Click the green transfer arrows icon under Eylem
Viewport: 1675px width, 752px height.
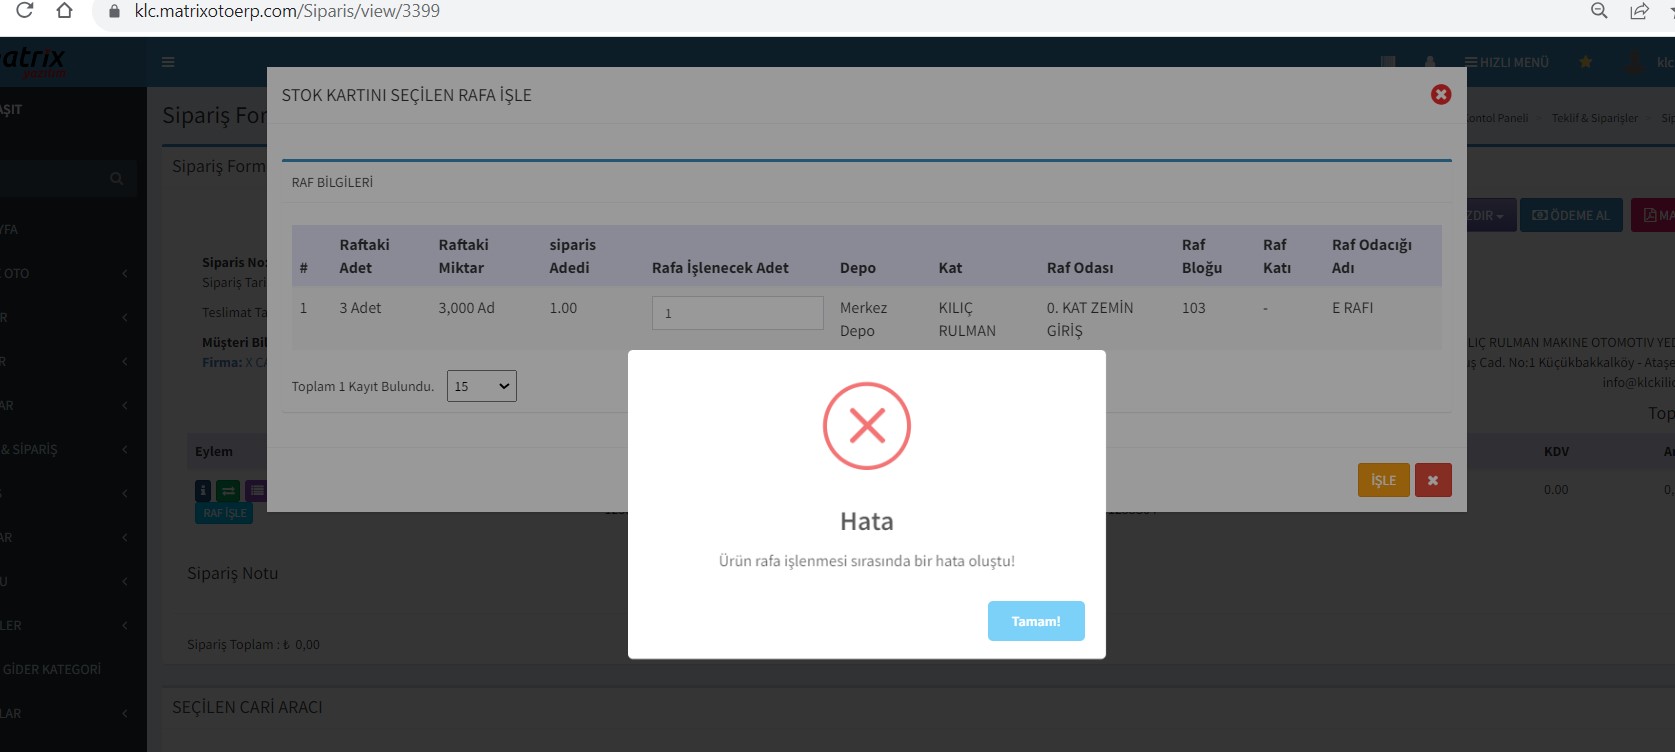pyautogui.click(x=228, y=490)
